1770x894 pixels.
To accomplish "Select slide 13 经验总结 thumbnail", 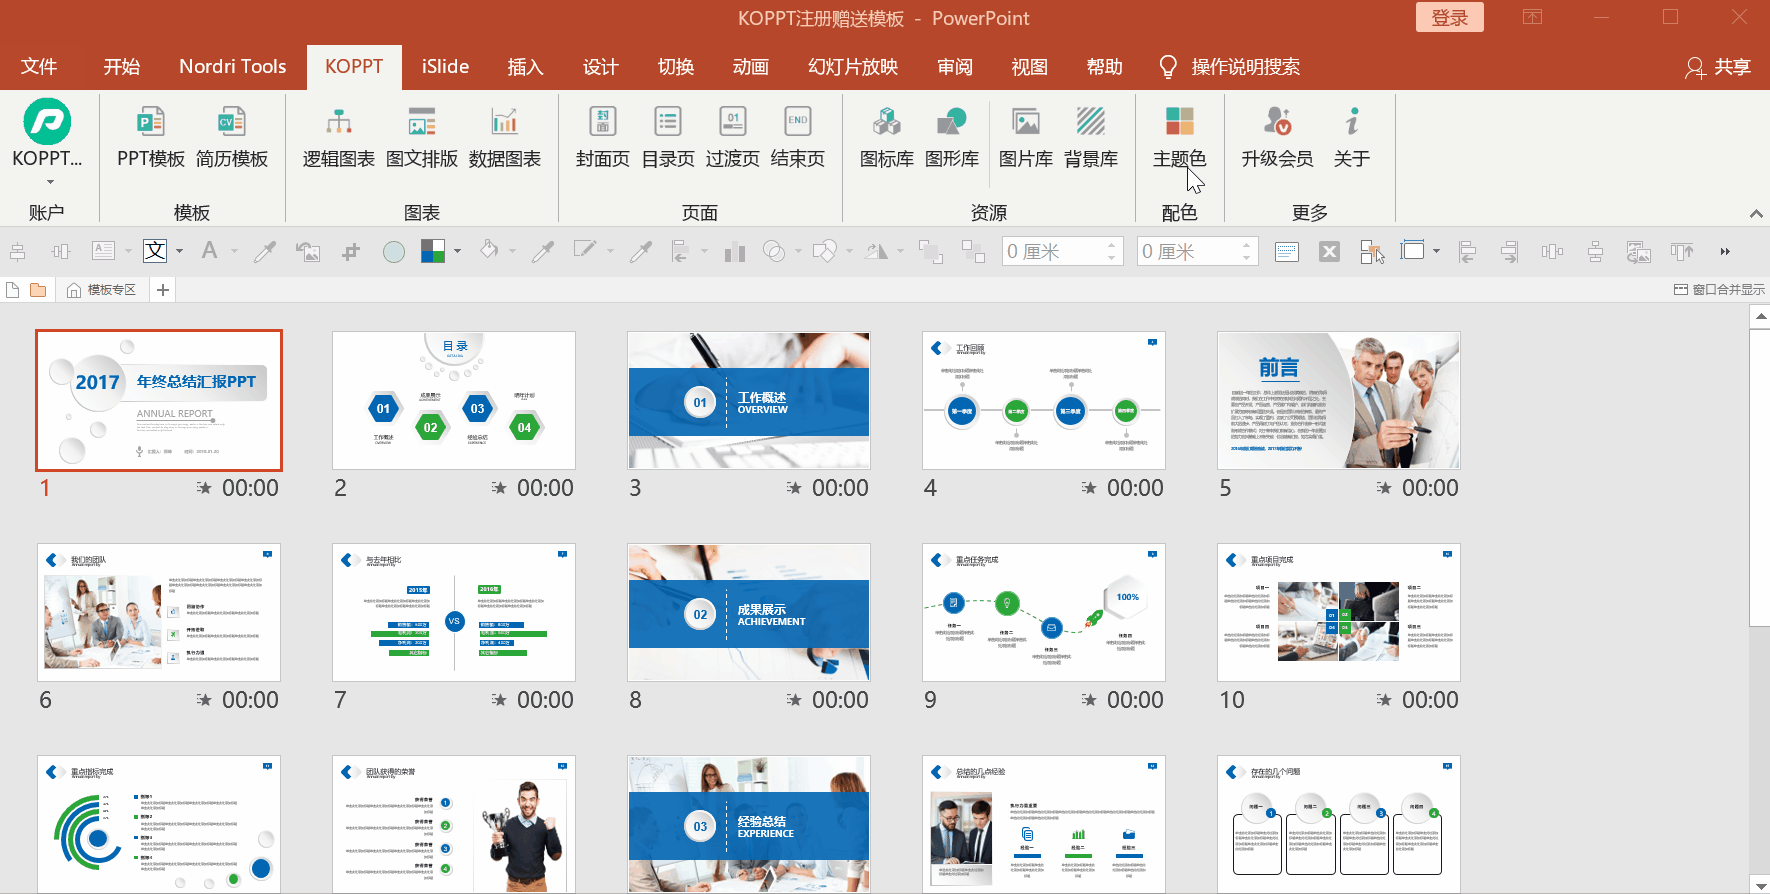I will tap(749, 824).
